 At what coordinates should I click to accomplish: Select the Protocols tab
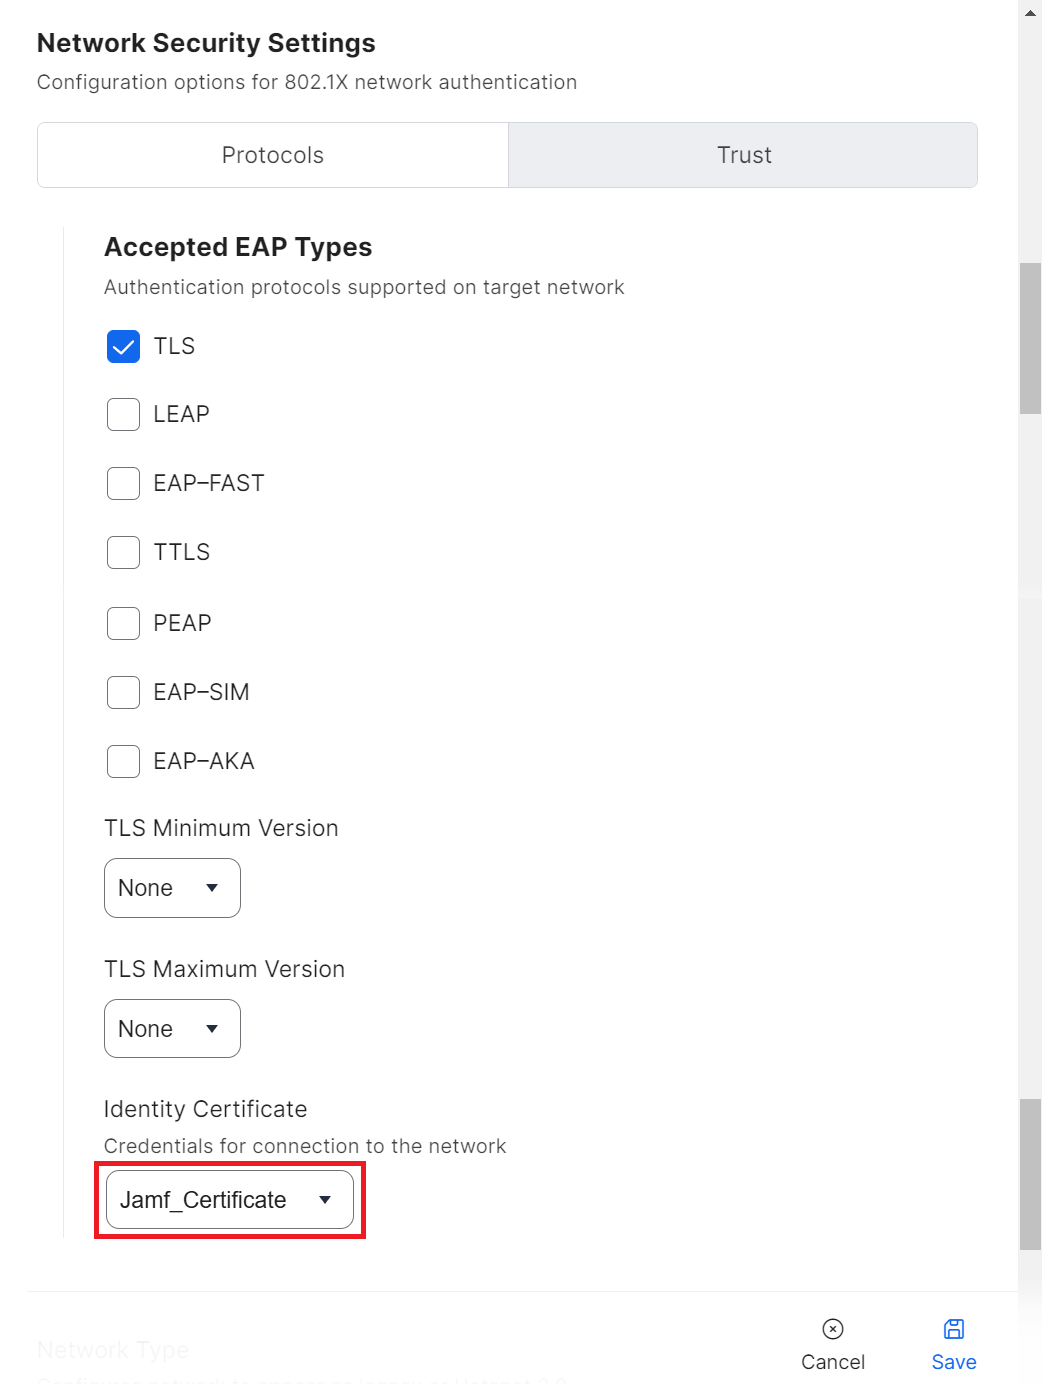(x=273, y=155)
